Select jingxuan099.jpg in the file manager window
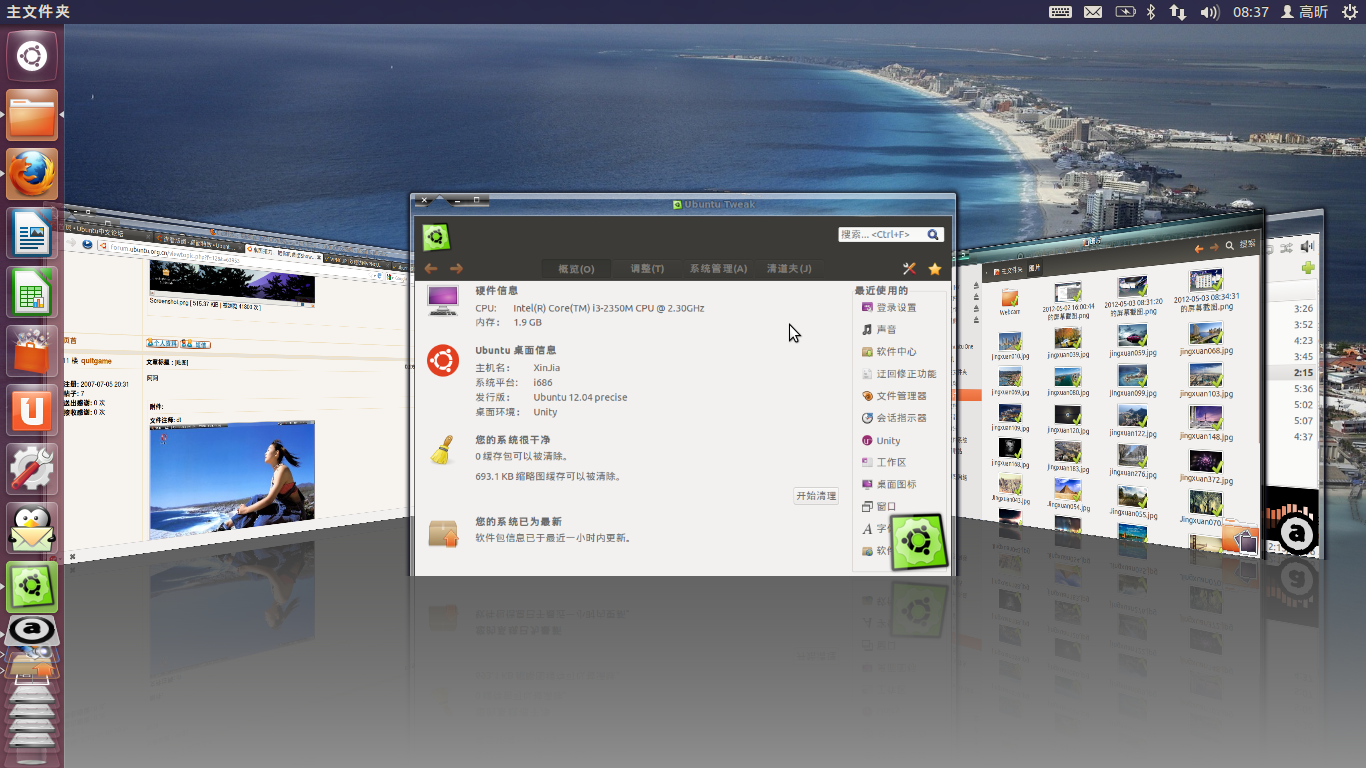This screenshot has height=768, width=1366. (1132, 381)
